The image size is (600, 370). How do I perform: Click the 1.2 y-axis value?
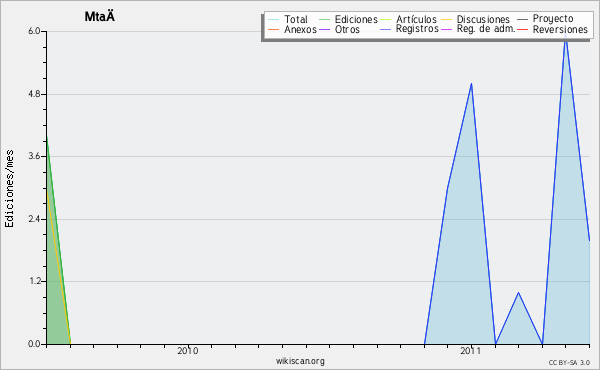point(34,281)
